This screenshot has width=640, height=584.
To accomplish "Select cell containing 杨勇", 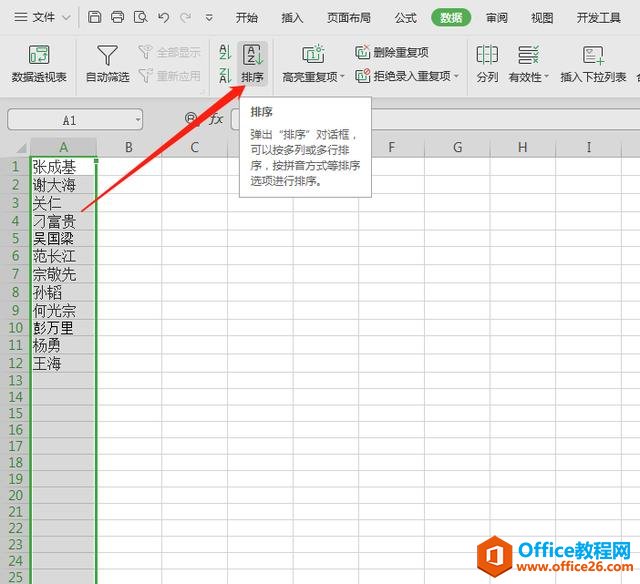I will pyautogui.click(x=64, y=346).
